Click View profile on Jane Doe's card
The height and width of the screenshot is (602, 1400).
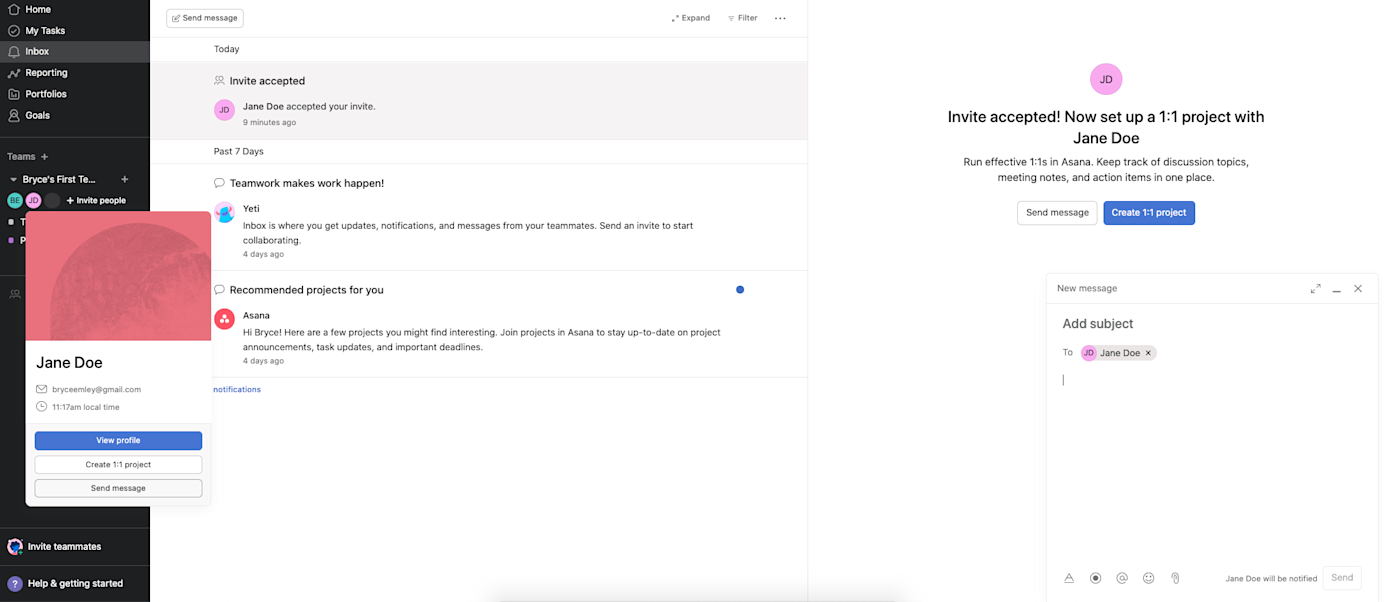(x=118, y=440)
